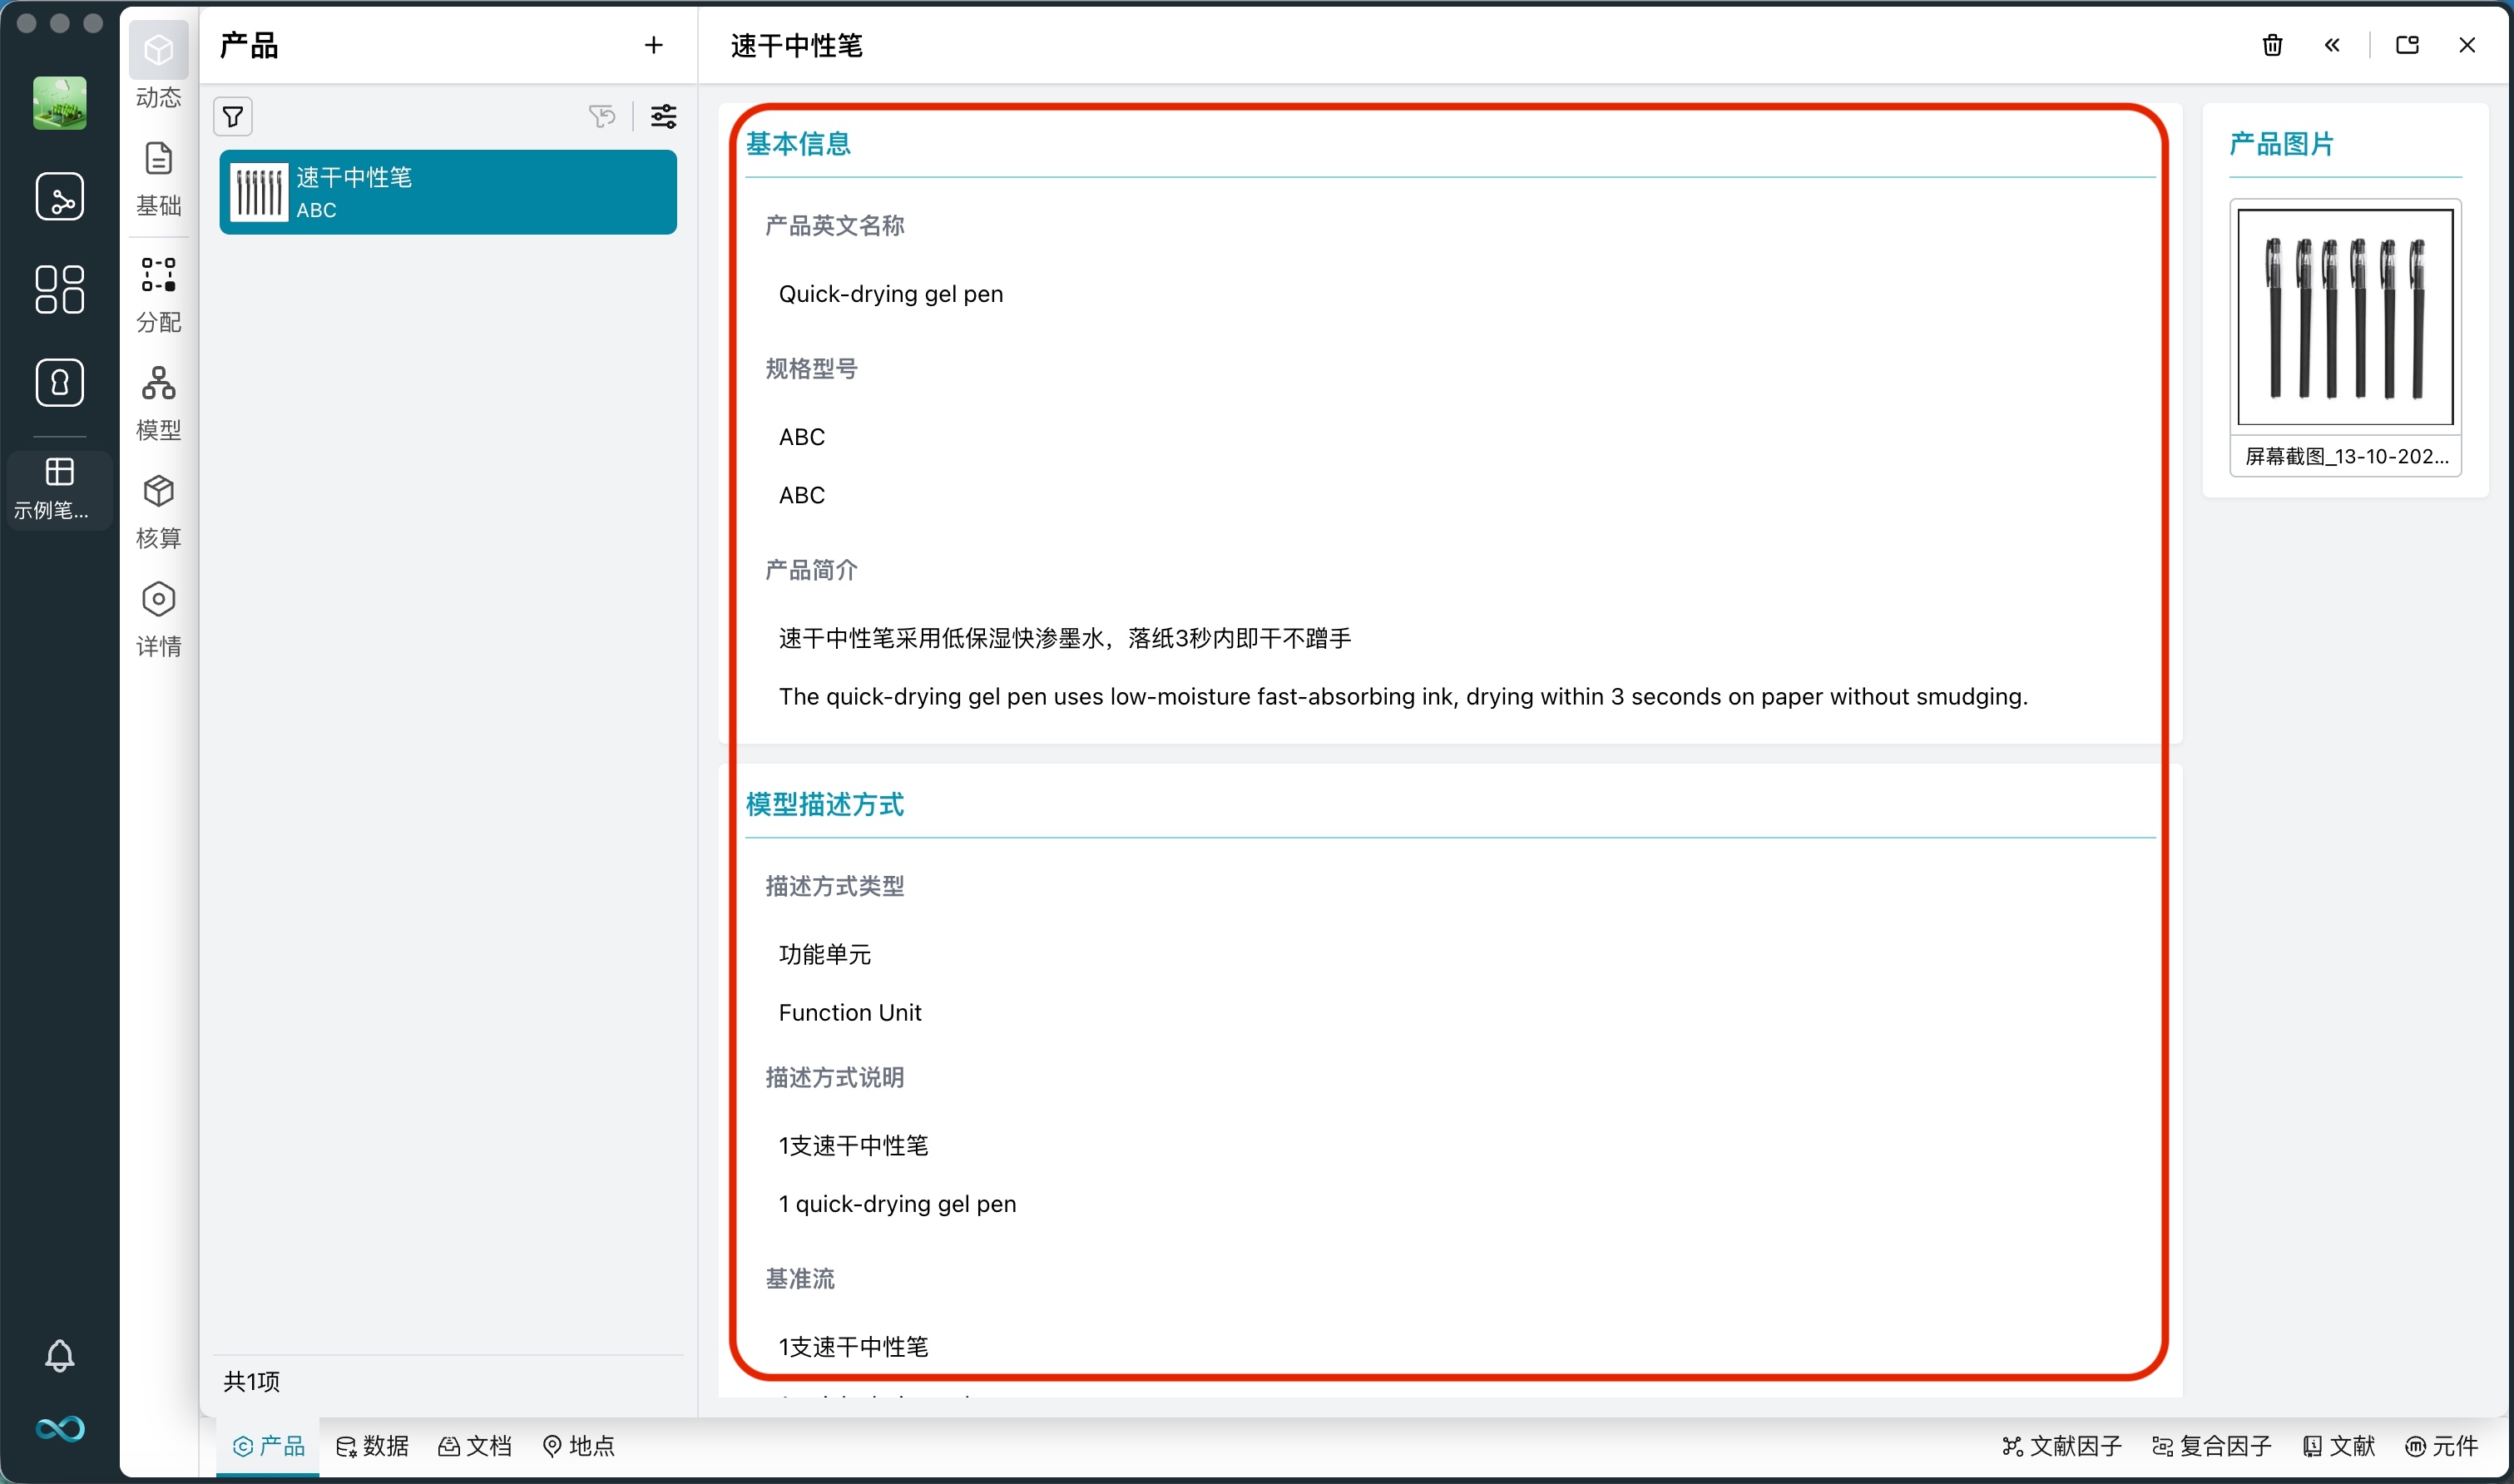Open the list display settings sliders icon
Image resolution: width=2514 pixels, height=1484 pixels.
[663, 117]
